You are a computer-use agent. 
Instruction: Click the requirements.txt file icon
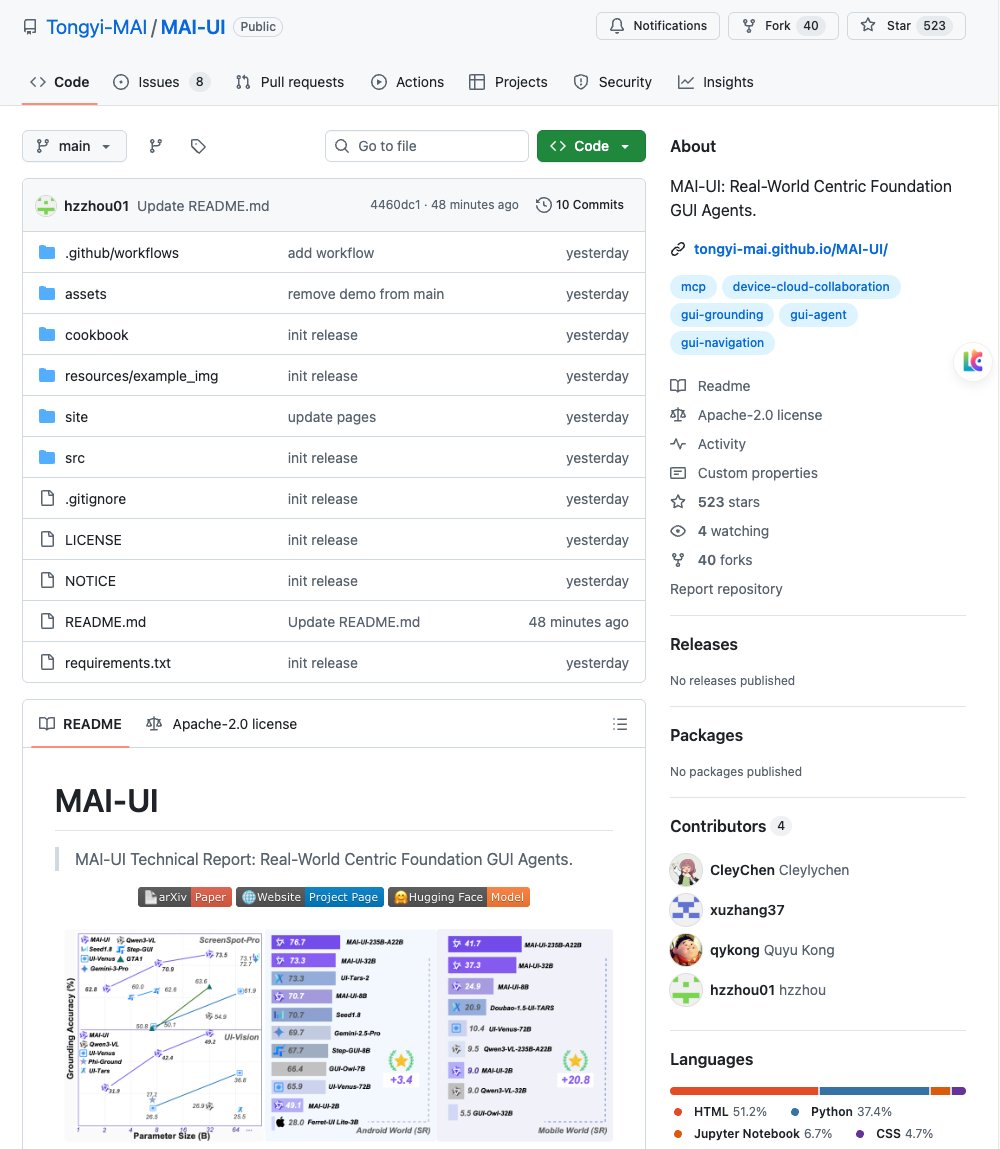(x=48, y=662)
